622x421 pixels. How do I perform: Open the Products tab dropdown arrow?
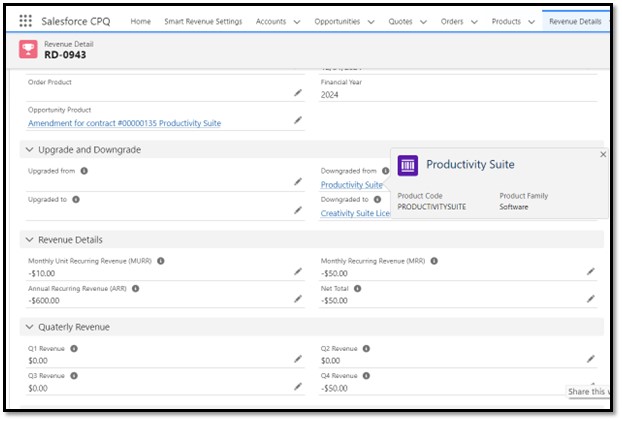click(x=532, y=22)
